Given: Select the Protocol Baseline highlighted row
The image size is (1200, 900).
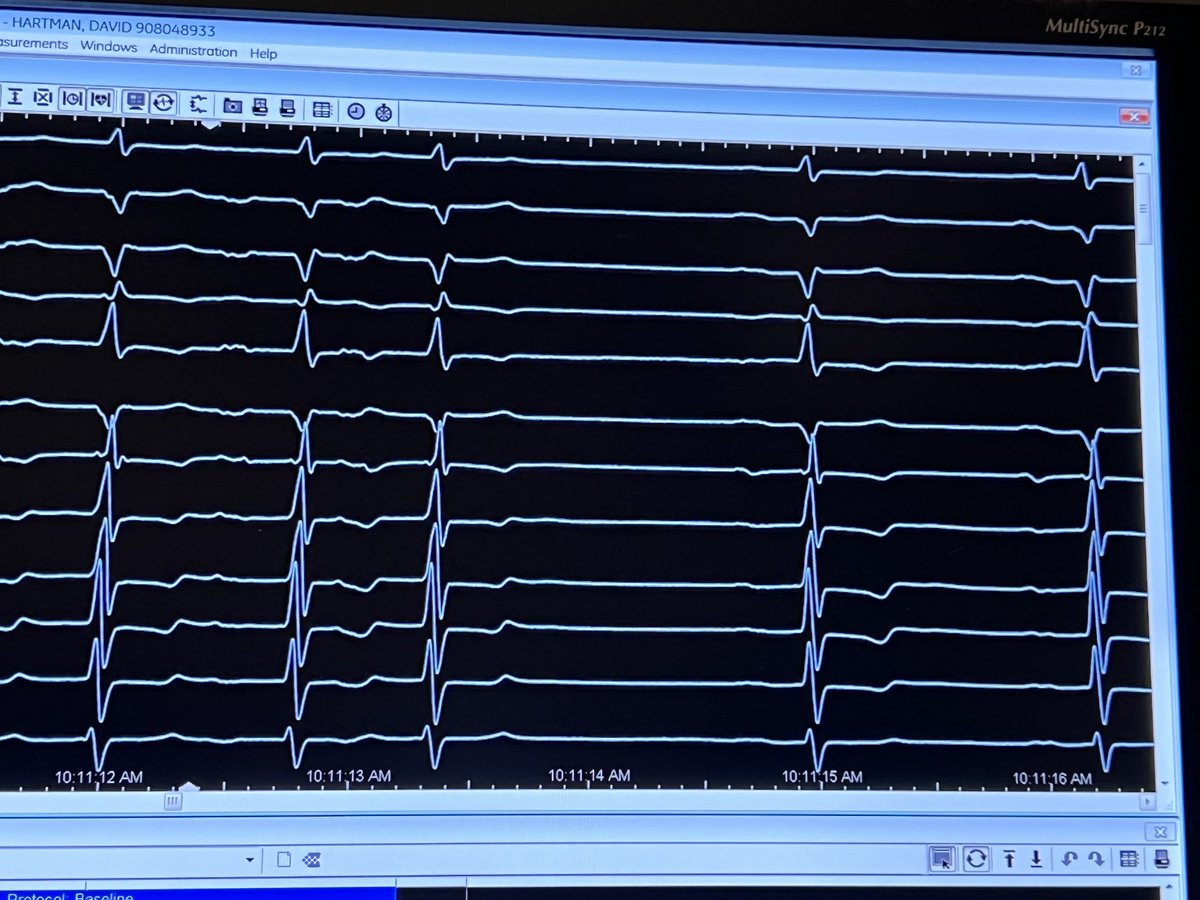Looking at the screenshot, I should [x=196, y=893].
